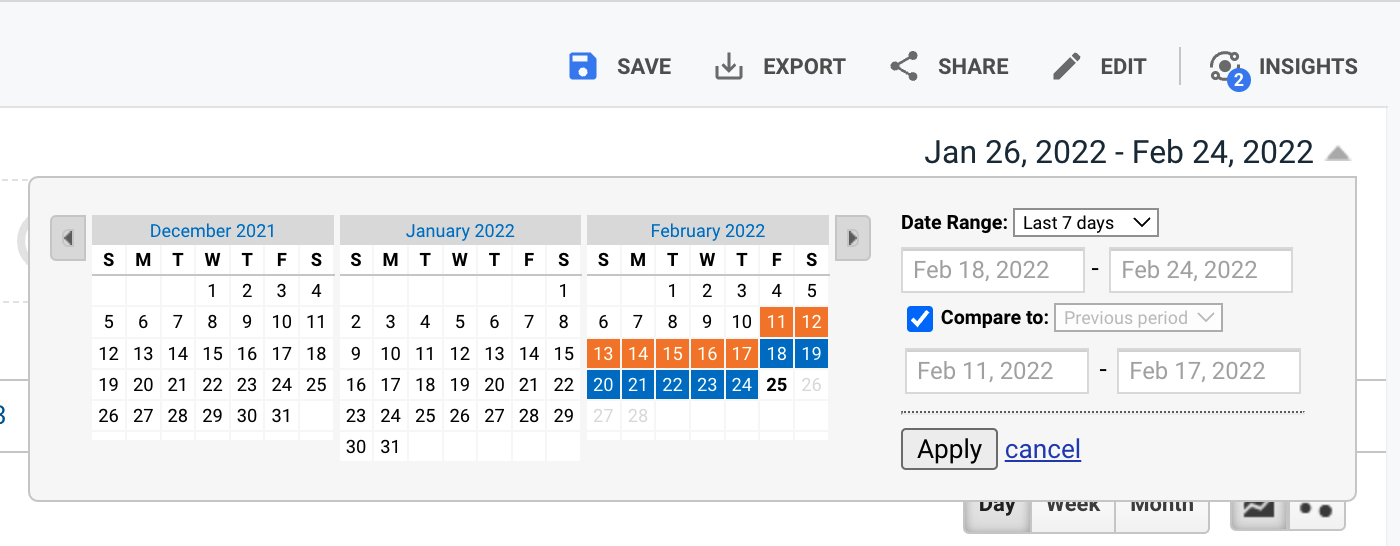The width and height of the screenshot is (1400, 546).
Task: Click the January 2022 month header
Action: 460,231
